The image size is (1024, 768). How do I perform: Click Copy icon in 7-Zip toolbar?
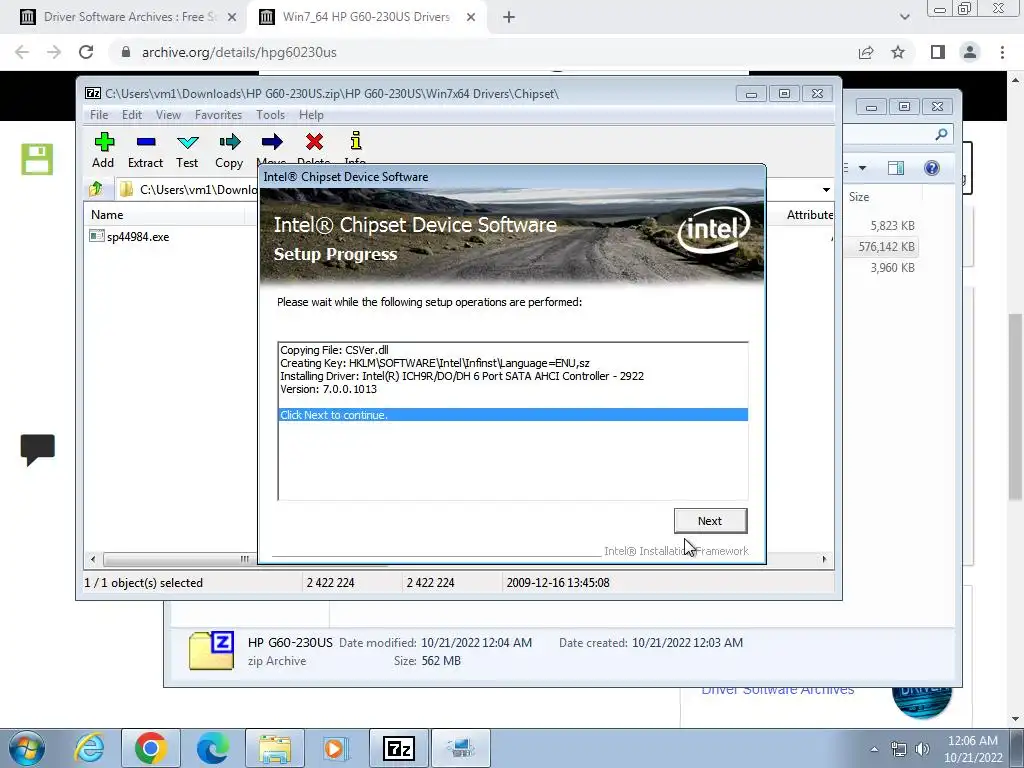pos(229,142)
